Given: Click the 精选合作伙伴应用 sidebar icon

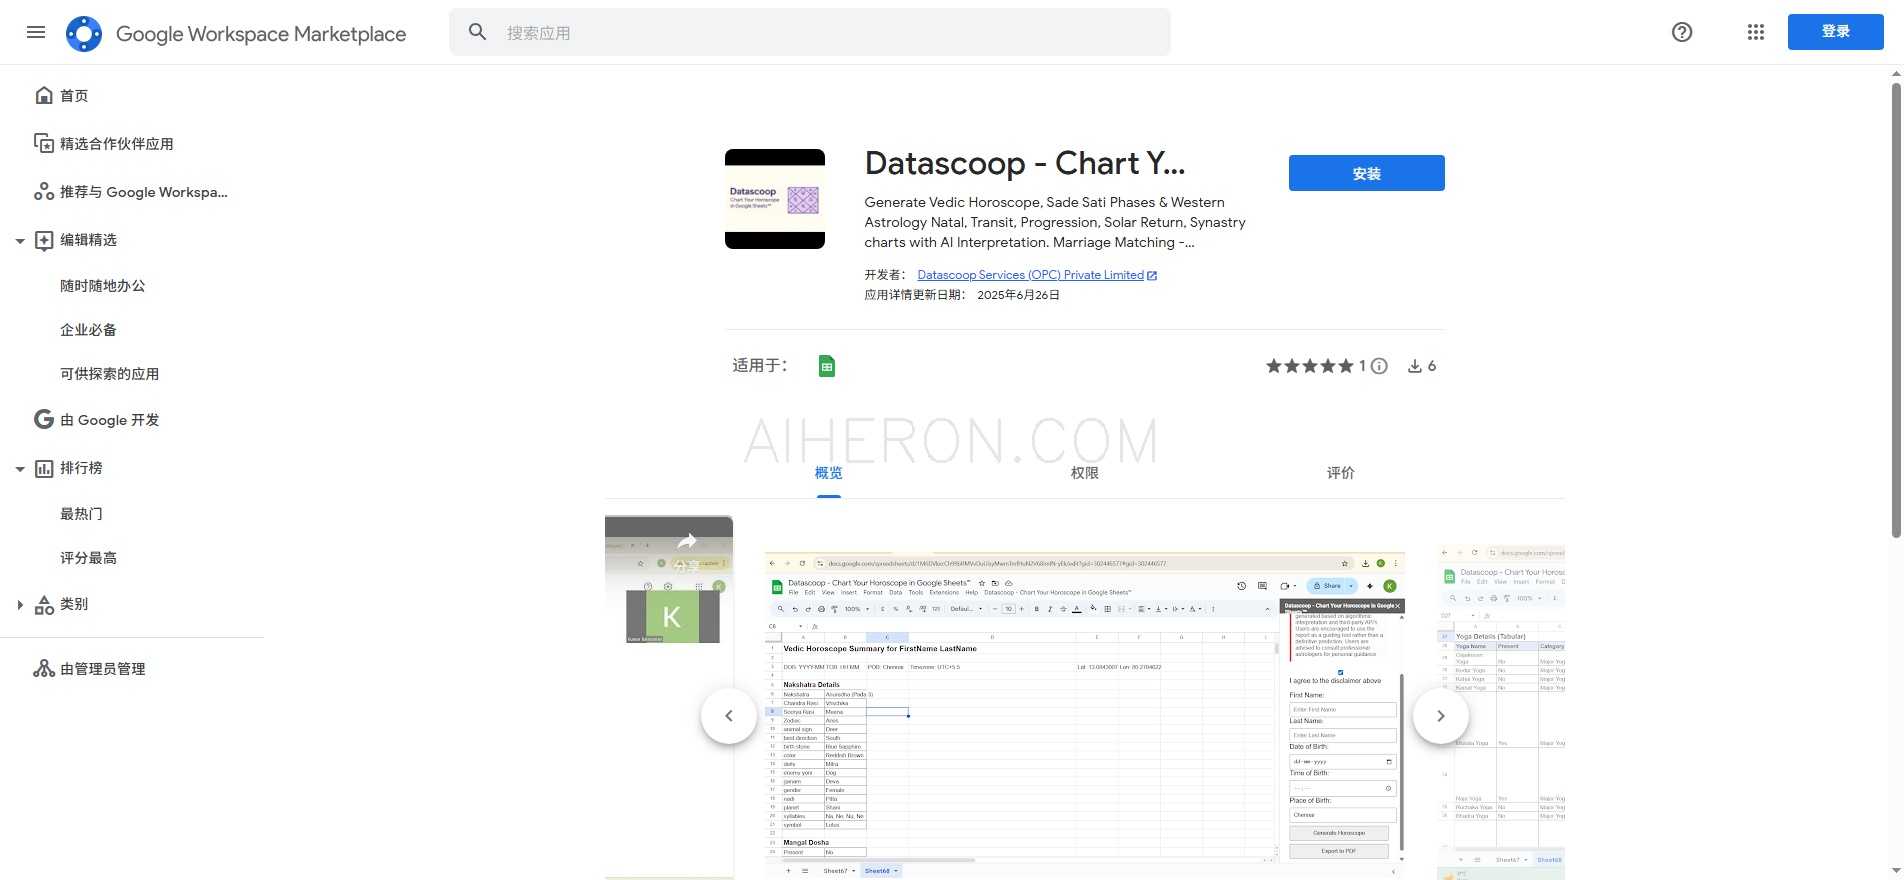Looking at the screenshot, I should (44, 143).
